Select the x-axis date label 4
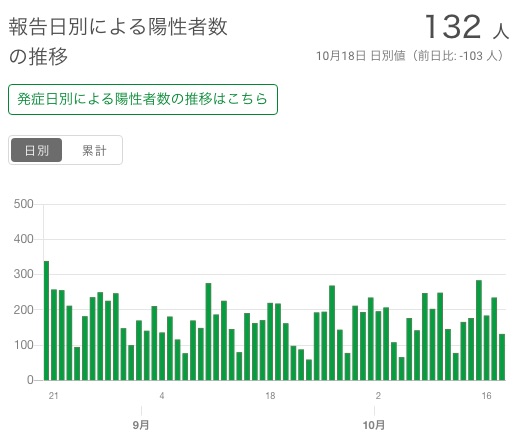This screenshot has height=436, width=524. 162,396
